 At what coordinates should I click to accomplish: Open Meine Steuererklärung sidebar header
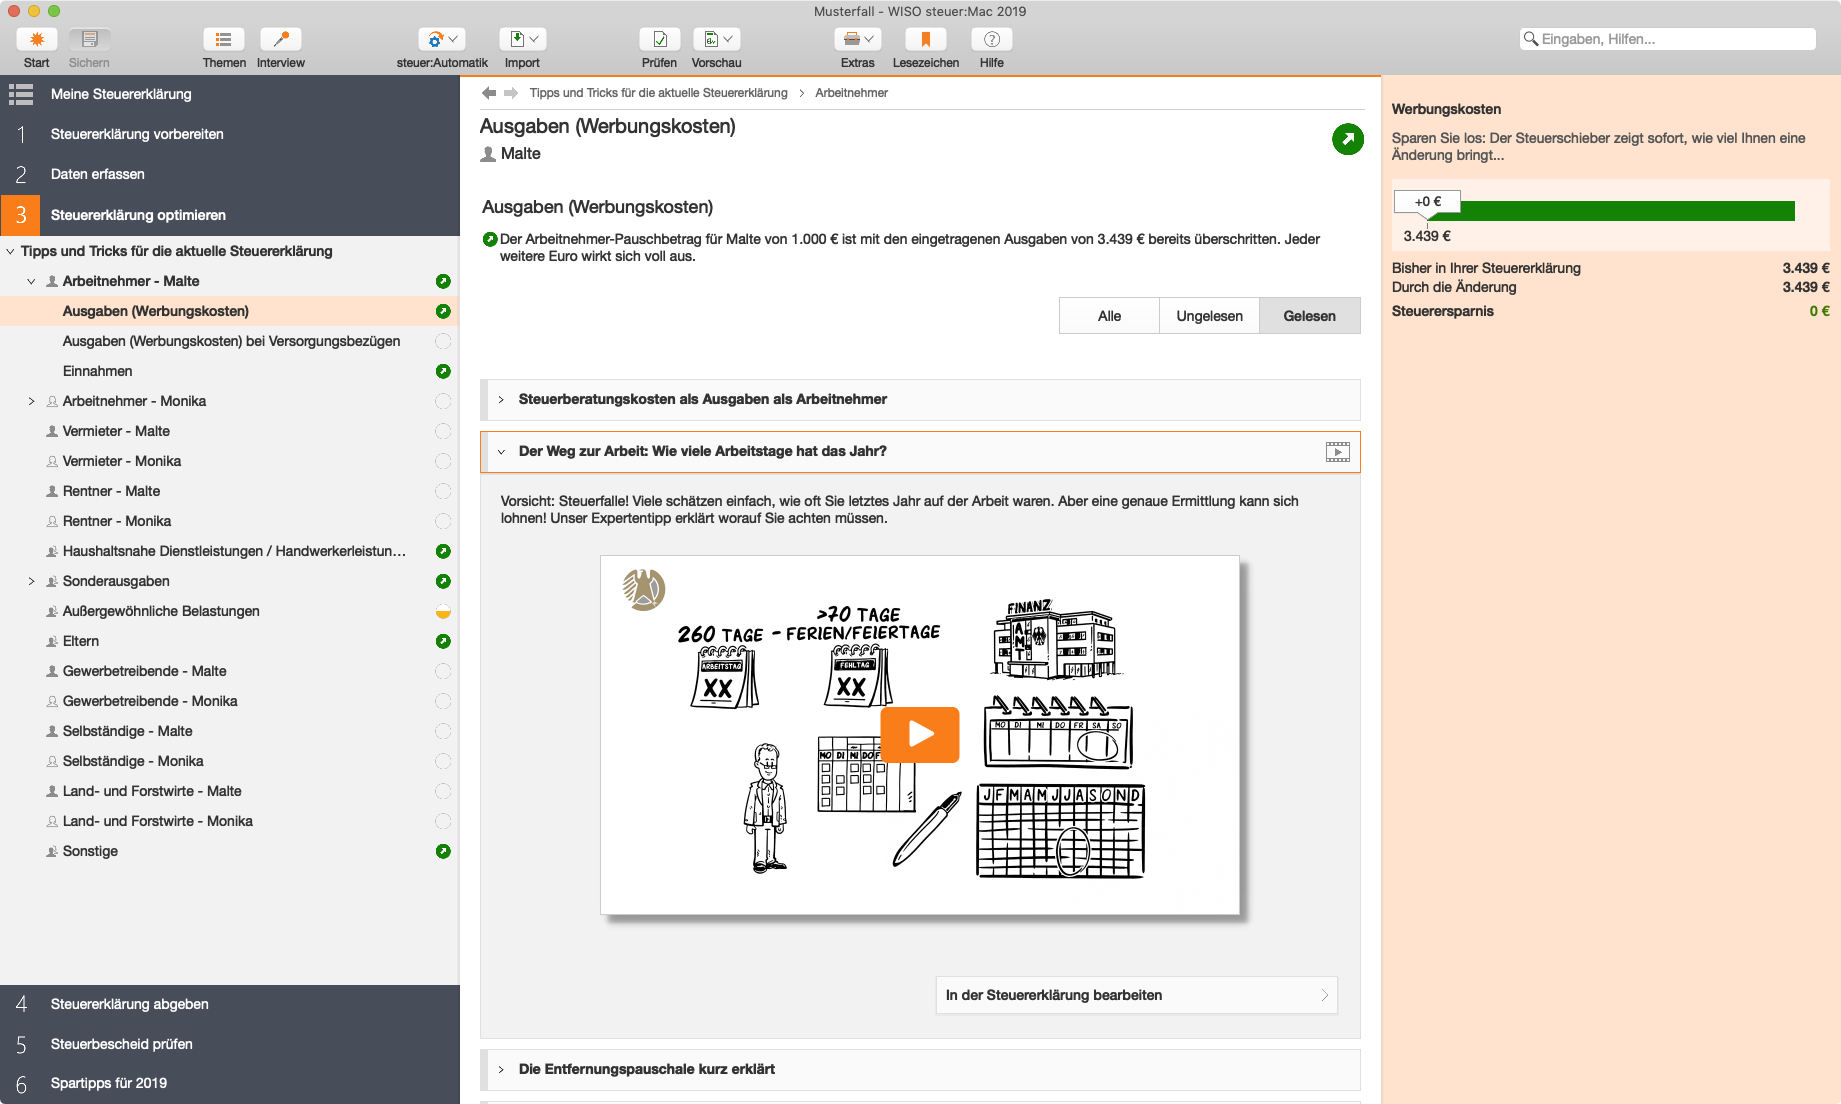point(230,94)
